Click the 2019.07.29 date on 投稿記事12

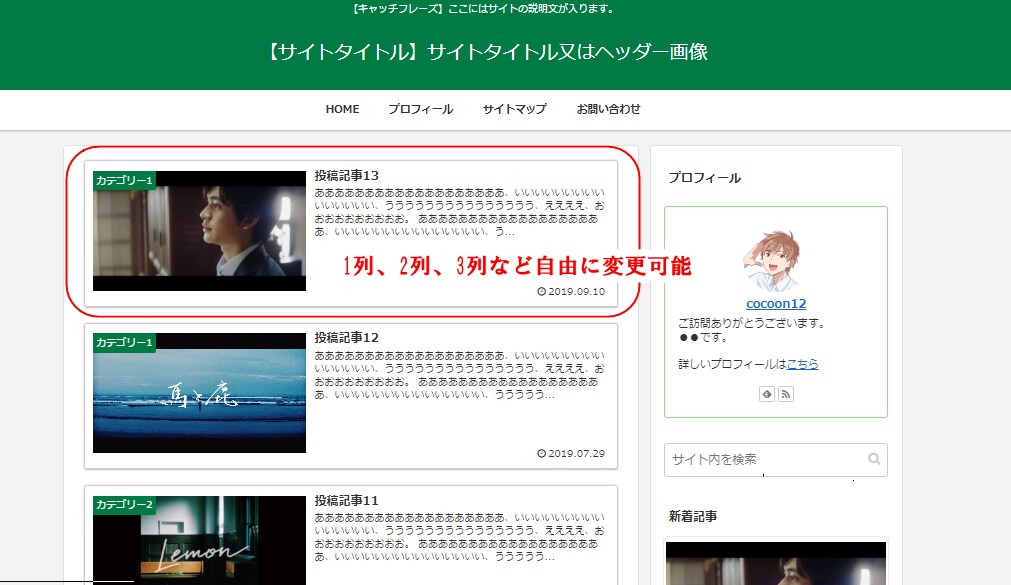(571, 453)
